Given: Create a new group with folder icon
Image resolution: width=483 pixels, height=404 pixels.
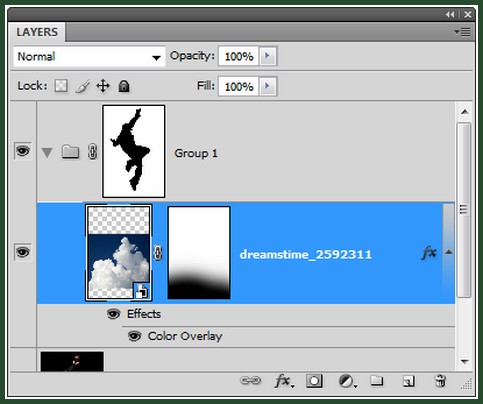Looking at the screenshot, I should (377, 380).
